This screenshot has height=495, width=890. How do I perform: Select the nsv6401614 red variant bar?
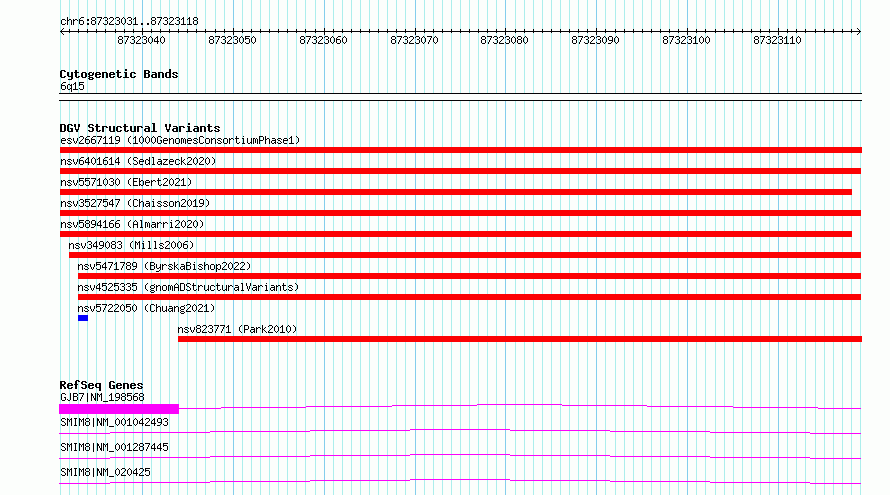(x=460, y=171)
